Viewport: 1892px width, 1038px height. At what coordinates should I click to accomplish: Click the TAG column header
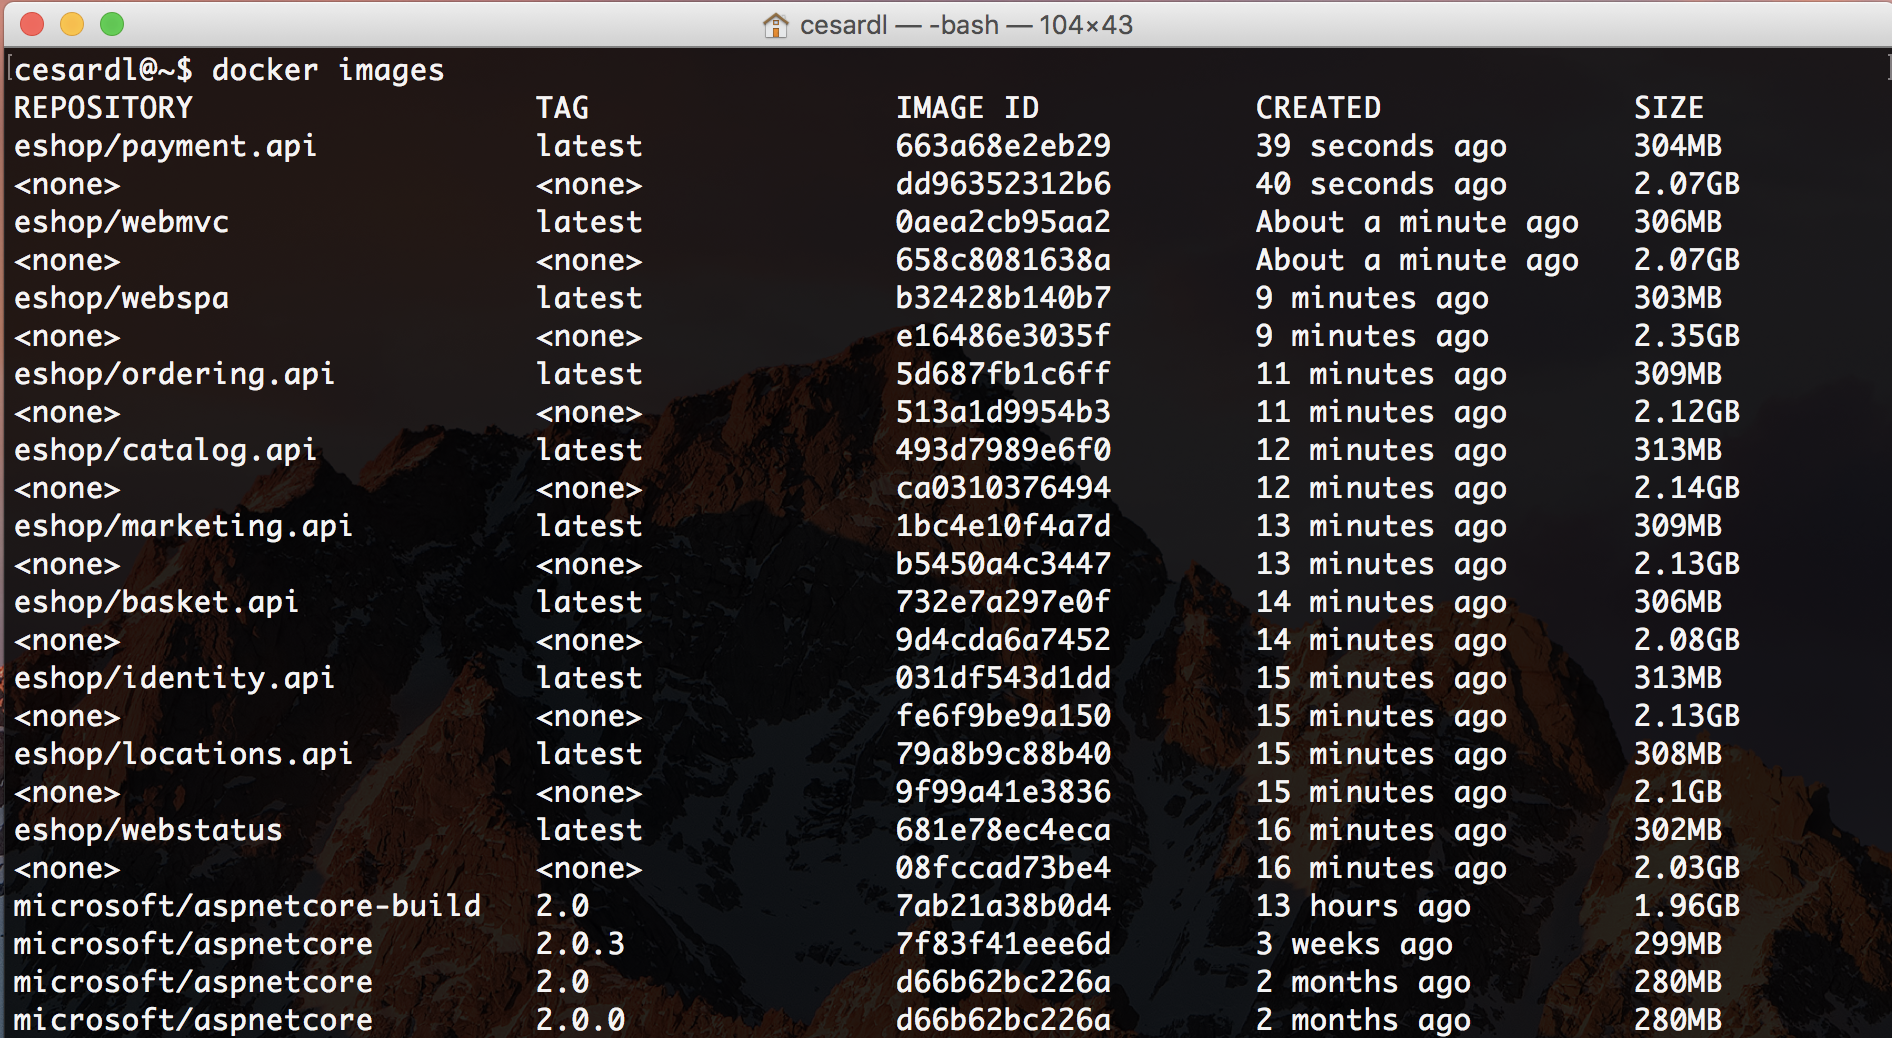click(562, 108)
